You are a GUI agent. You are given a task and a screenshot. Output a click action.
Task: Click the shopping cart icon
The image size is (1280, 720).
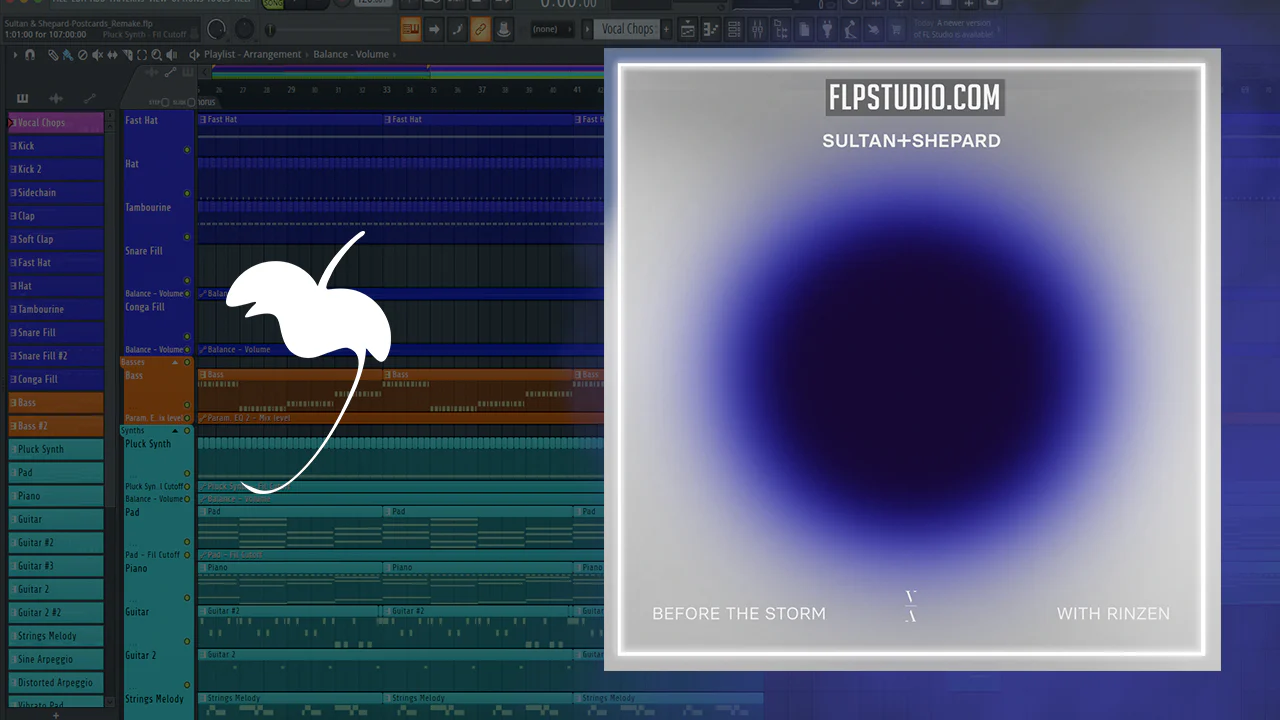[897, 29]
